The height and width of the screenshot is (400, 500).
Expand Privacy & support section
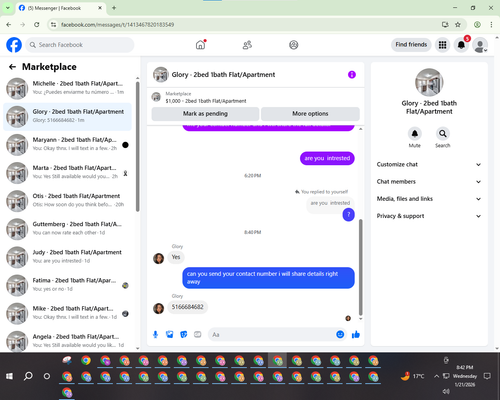[x=429, y=216]
